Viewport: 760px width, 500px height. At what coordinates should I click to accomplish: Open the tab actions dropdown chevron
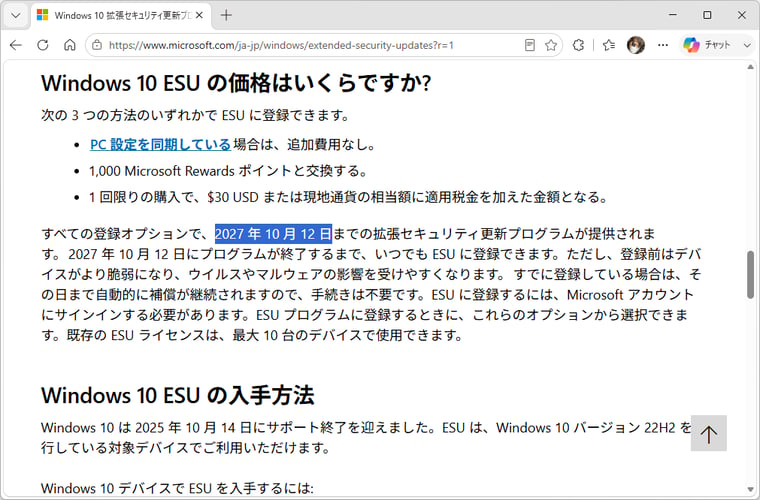(x=16, y=16)
